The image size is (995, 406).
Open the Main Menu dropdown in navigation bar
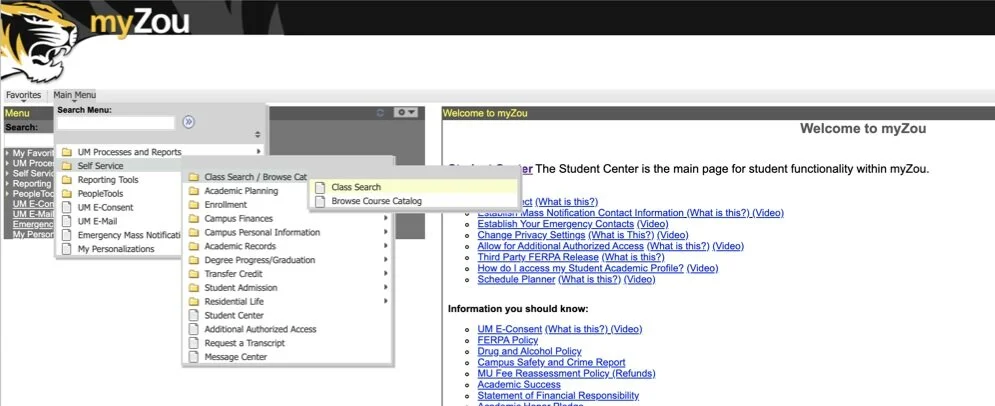pyautogui.click(x=75, y=95)
